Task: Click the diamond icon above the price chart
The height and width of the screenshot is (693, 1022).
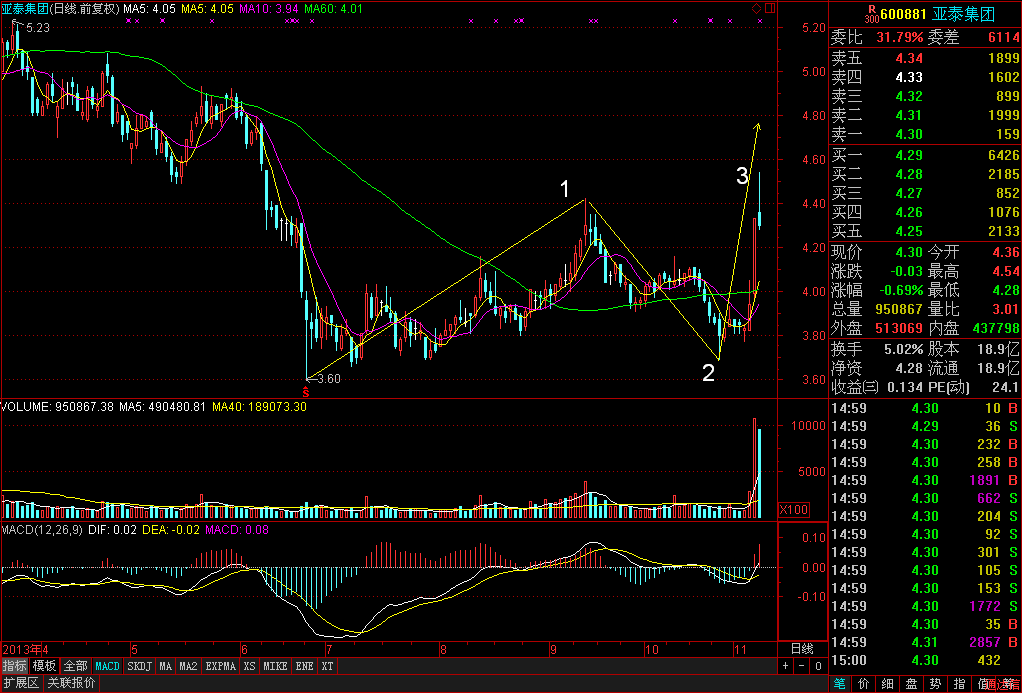Action: [757, 8]
